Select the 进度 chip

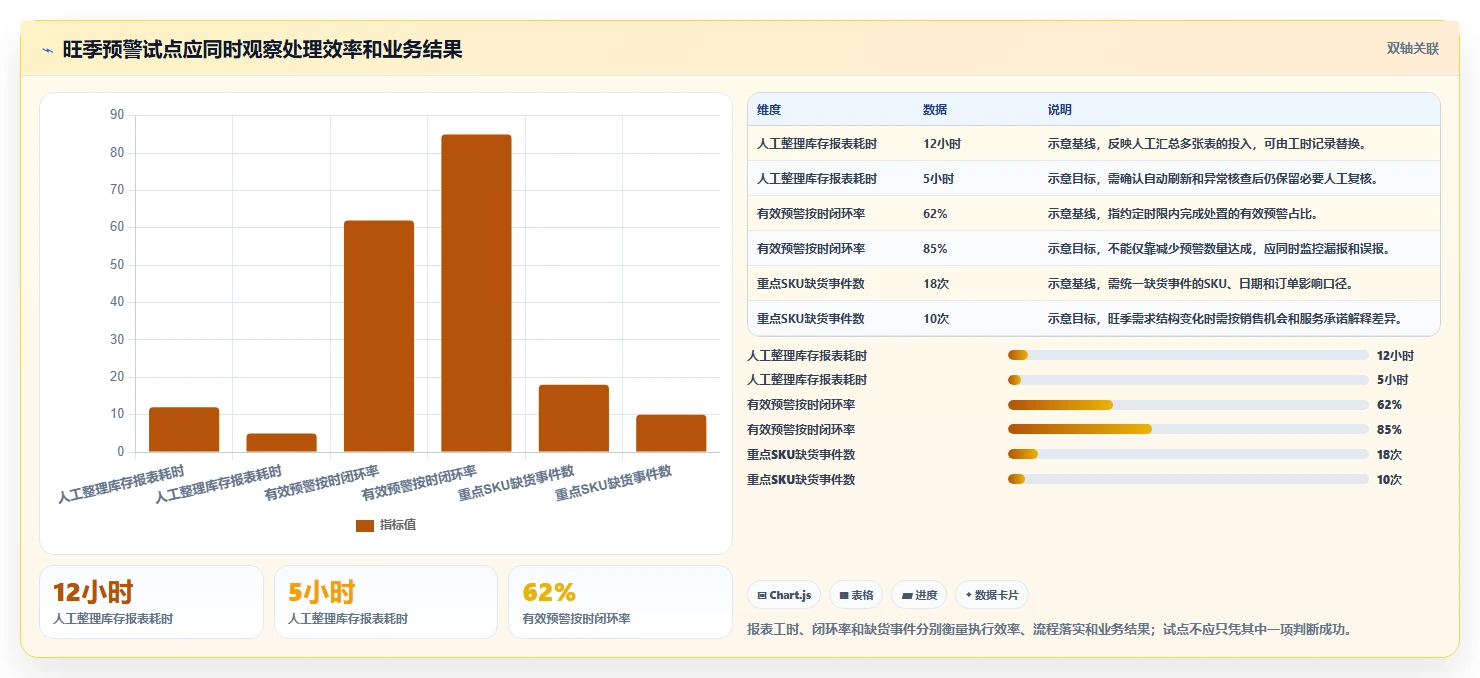point(919,595)
